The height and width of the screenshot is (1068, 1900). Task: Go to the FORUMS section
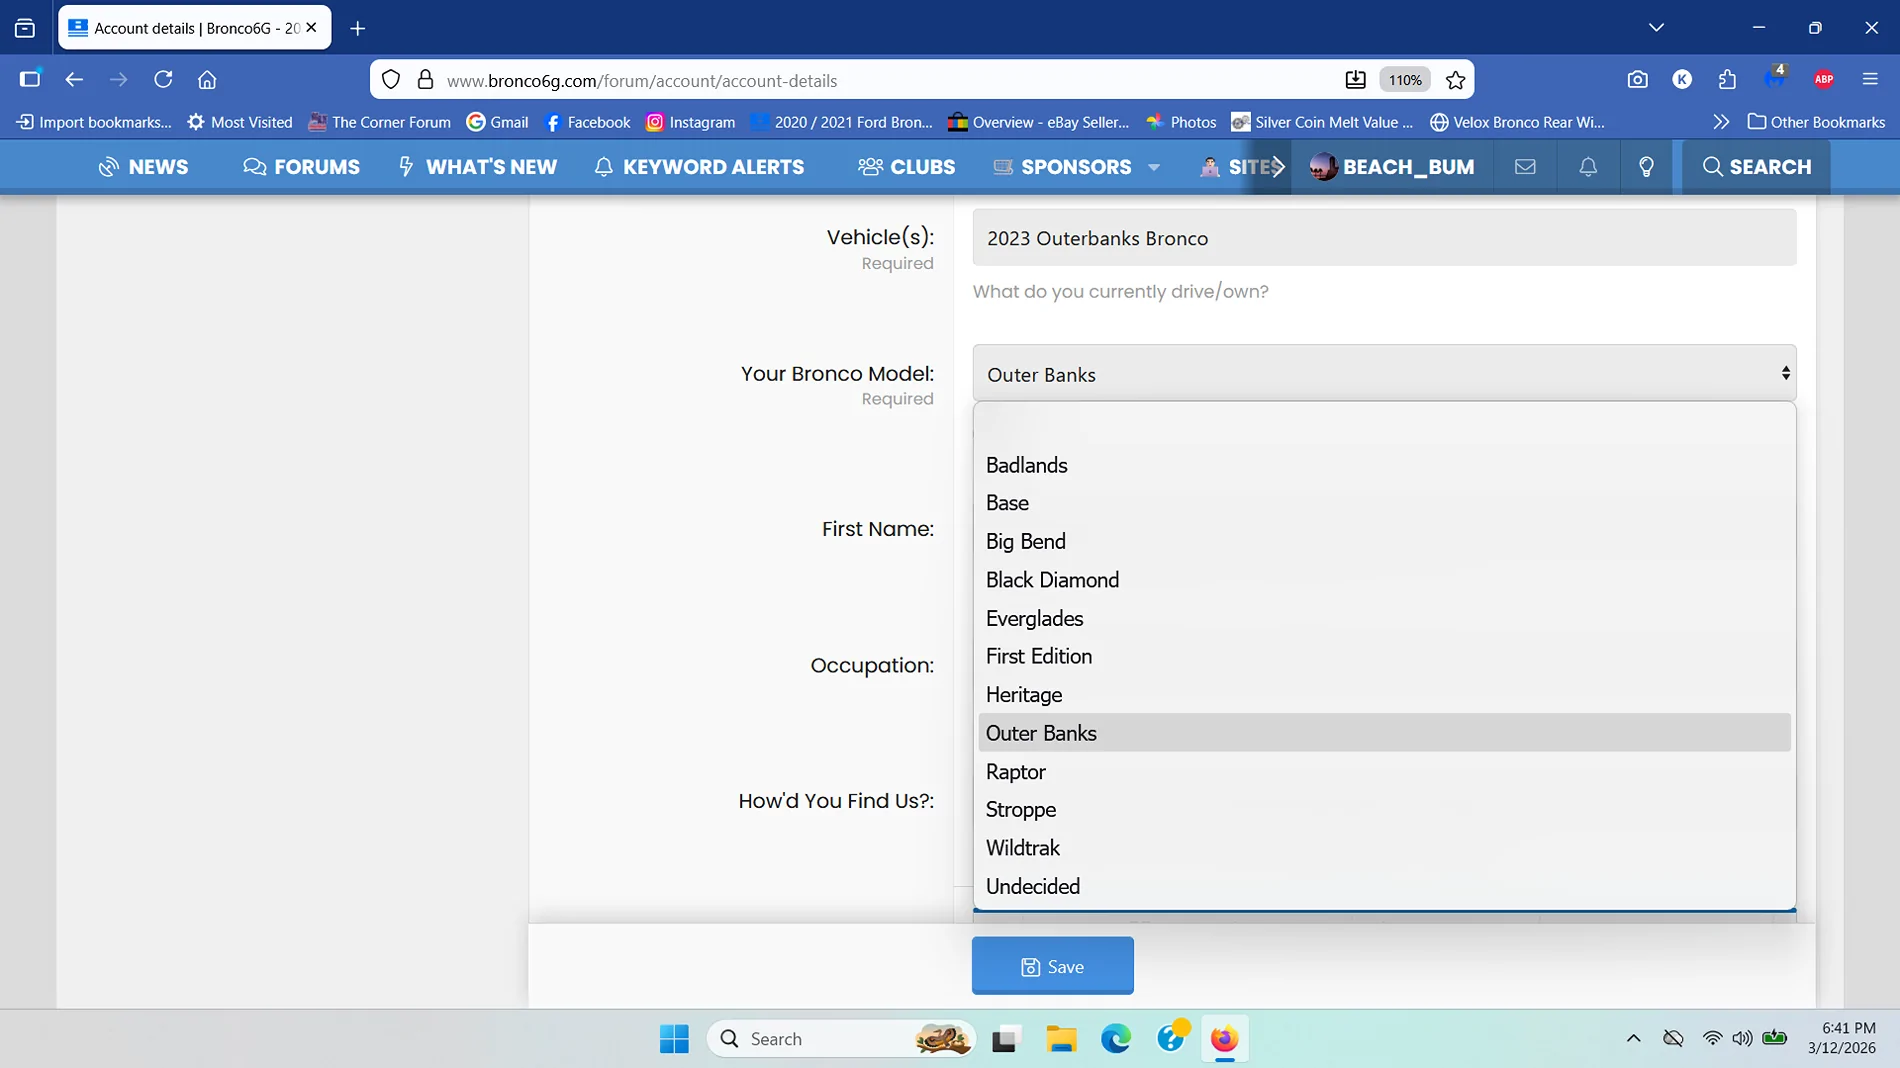click(301, 167)
